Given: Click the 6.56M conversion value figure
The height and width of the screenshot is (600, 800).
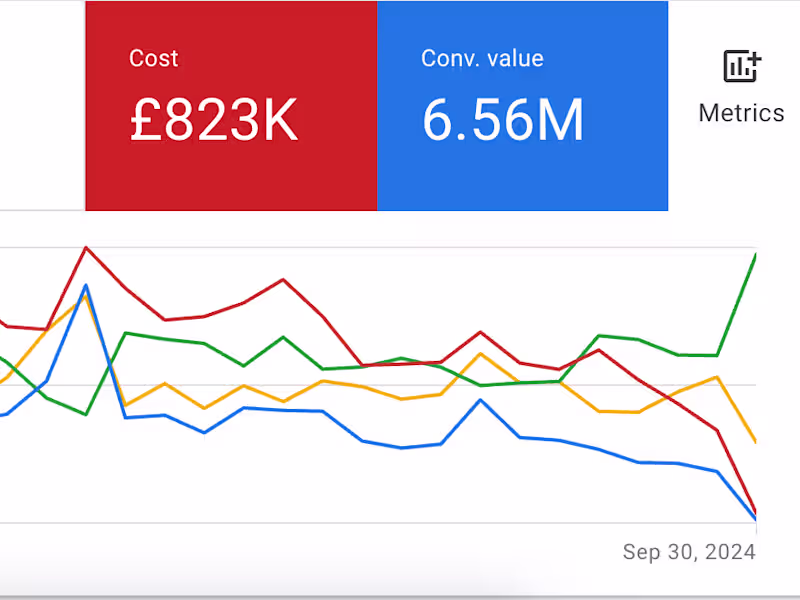Looking at the screenshot, I should (503, 119).
